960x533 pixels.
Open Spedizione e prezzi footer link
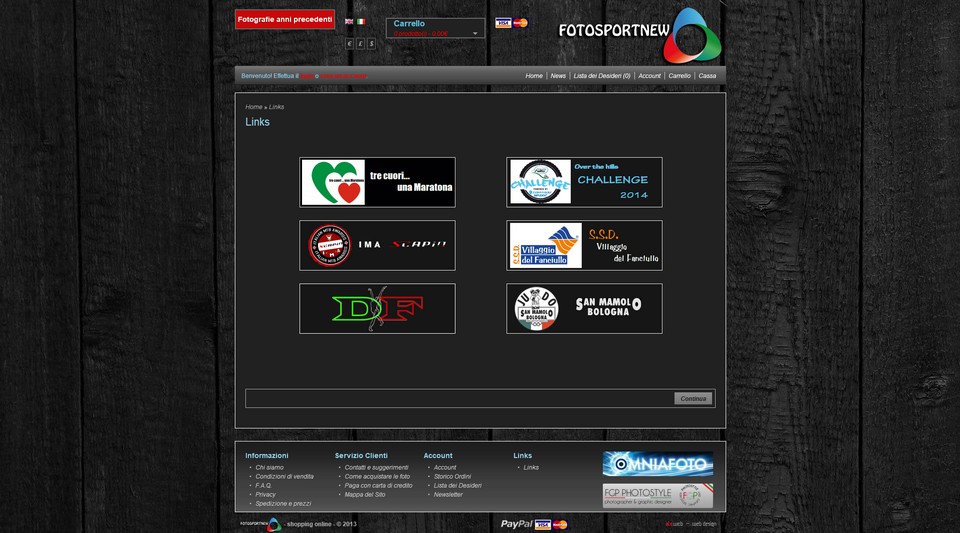[283, 504]
